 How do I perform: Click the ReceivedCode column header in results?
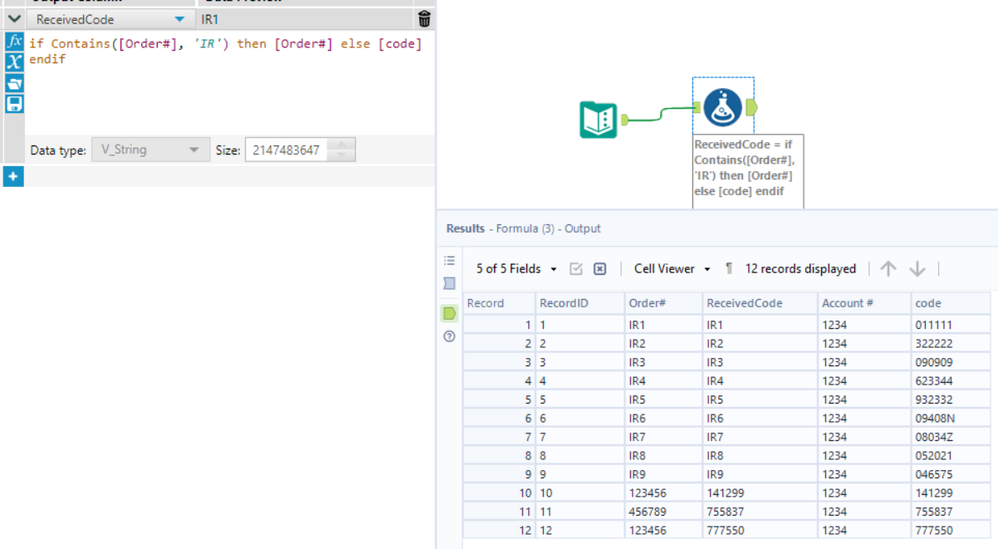[745, 303]
